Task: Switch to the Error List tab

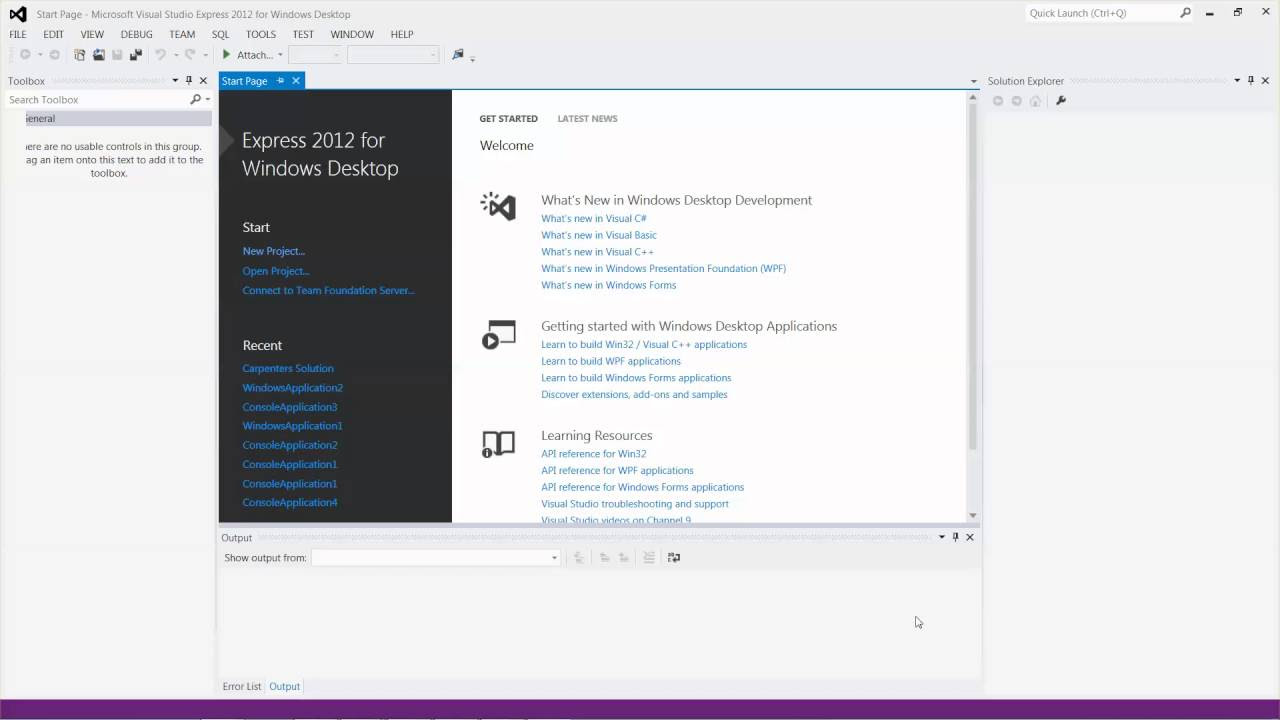Action: click(x=242, y=686)
